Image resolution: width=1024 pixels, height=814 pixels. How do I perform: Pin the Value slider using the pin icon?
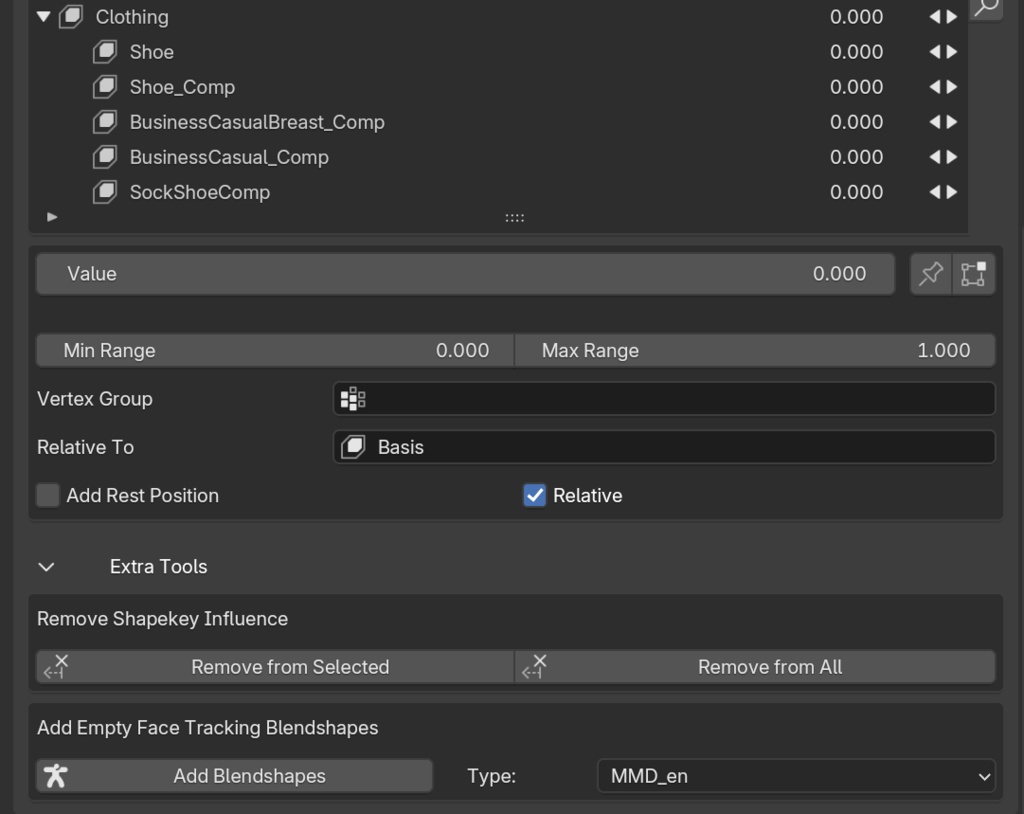(x=930, y=273)
